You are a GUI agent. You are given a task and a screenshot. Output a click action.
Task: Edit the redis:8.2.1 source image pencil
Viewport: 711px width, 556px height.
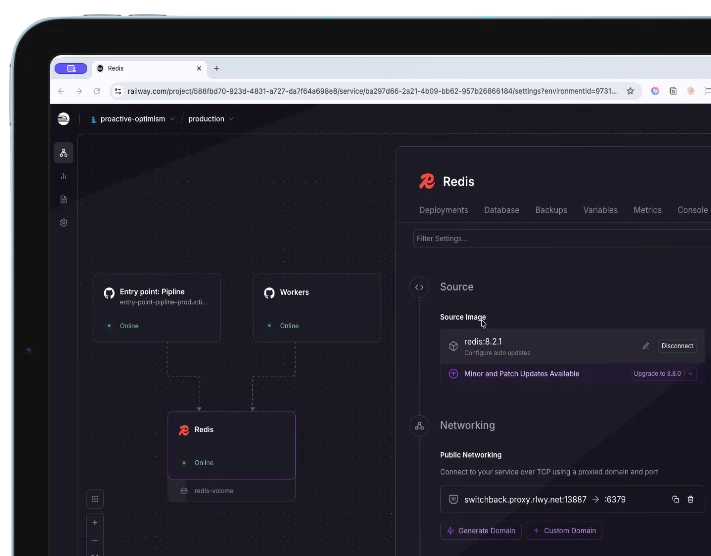coord(646,346)
